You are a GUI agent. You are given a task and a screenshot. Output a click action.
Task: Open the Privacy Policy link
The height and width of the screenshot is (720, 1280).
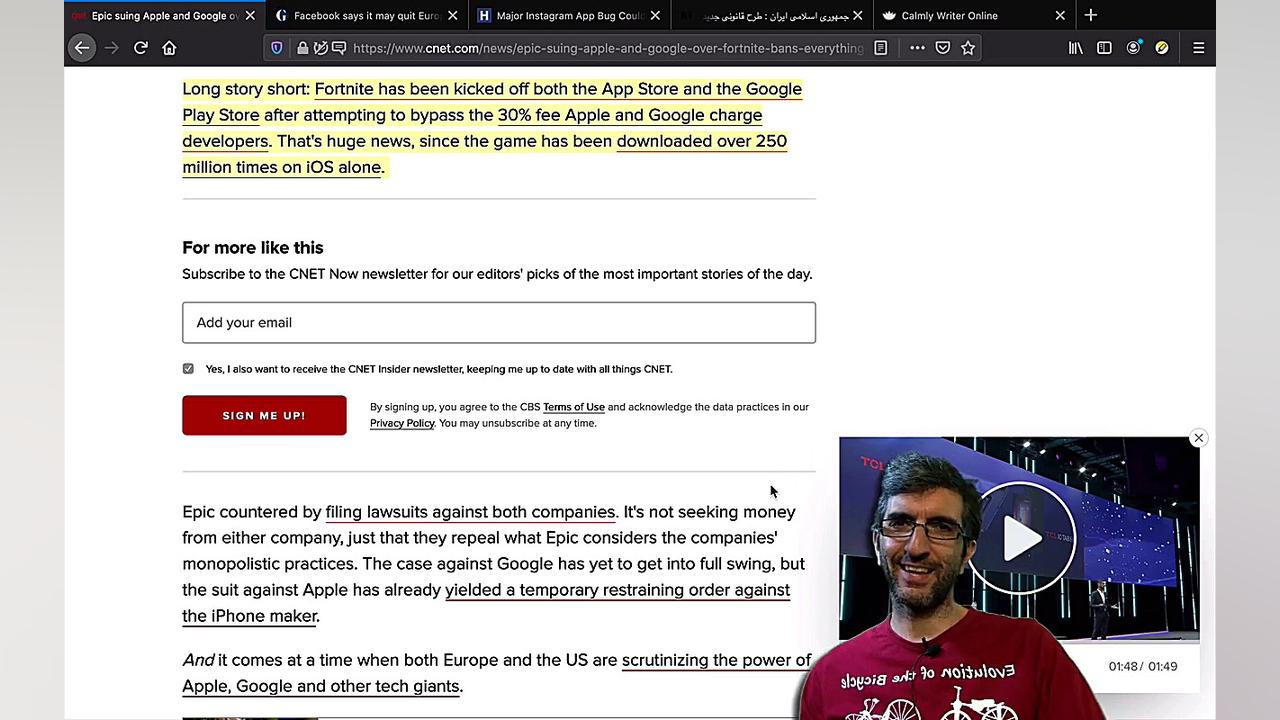pos(402,423)
